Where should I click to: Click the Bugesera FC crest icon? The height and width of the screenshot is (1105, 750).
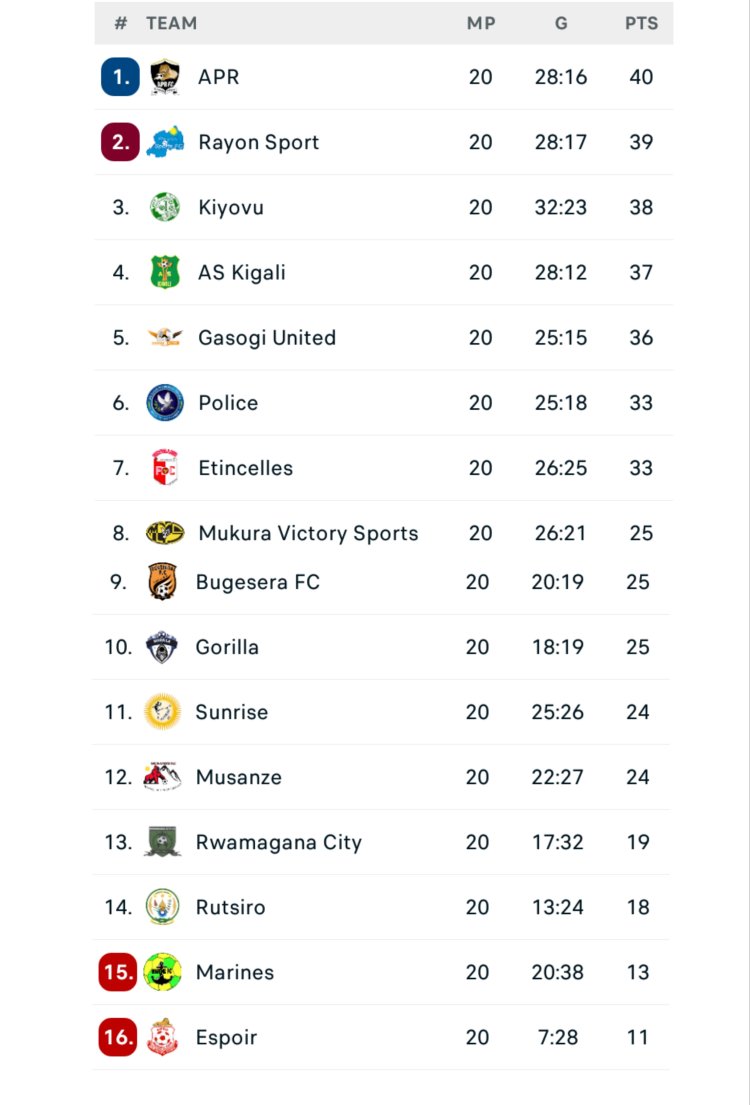tap(163, 582)
